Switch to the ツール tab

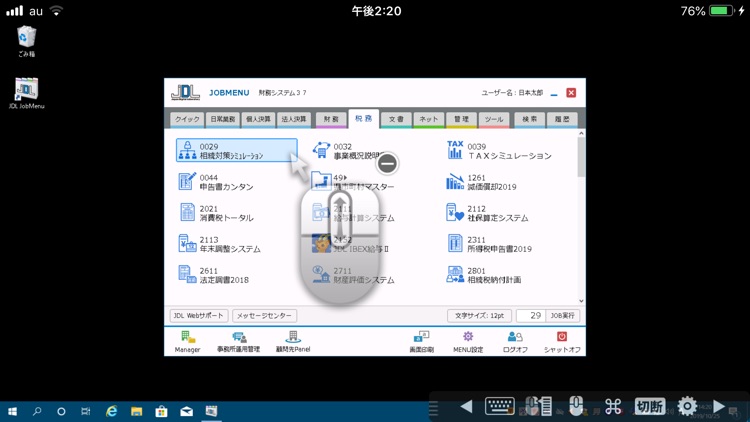pos(494,119)
